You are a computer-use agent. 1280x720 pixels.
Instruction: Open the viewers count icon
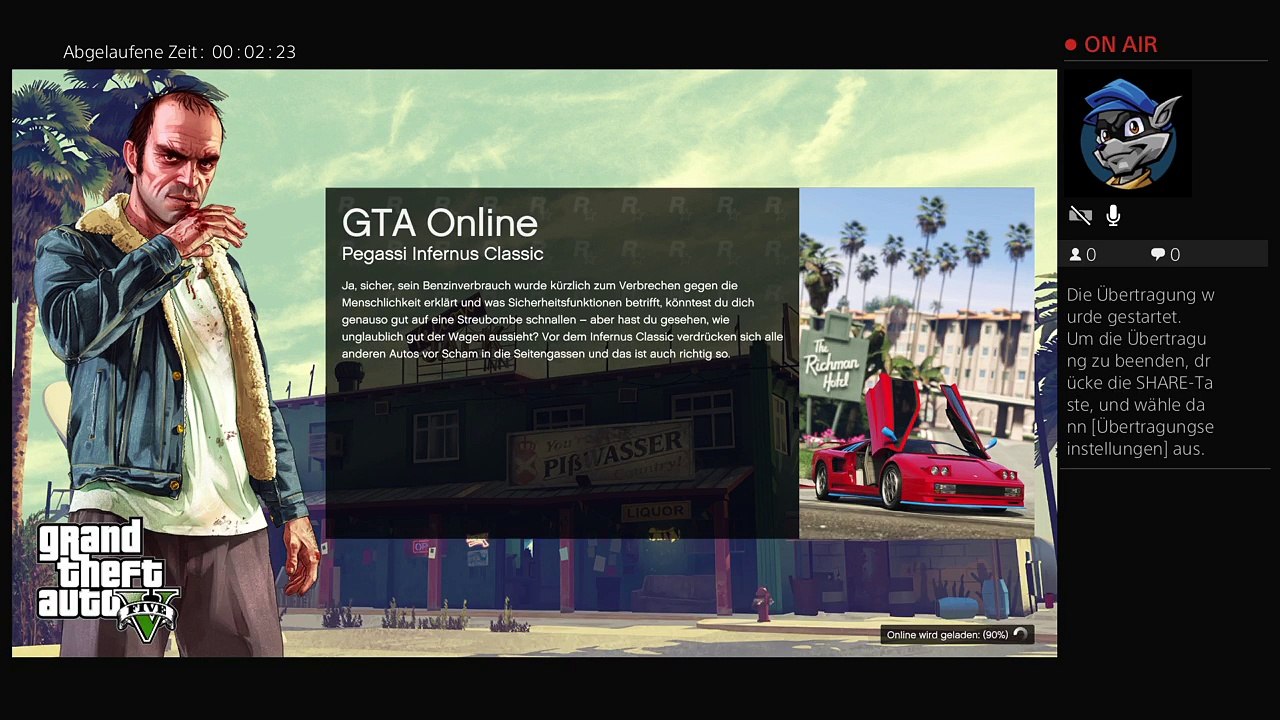pos(1076,255)
